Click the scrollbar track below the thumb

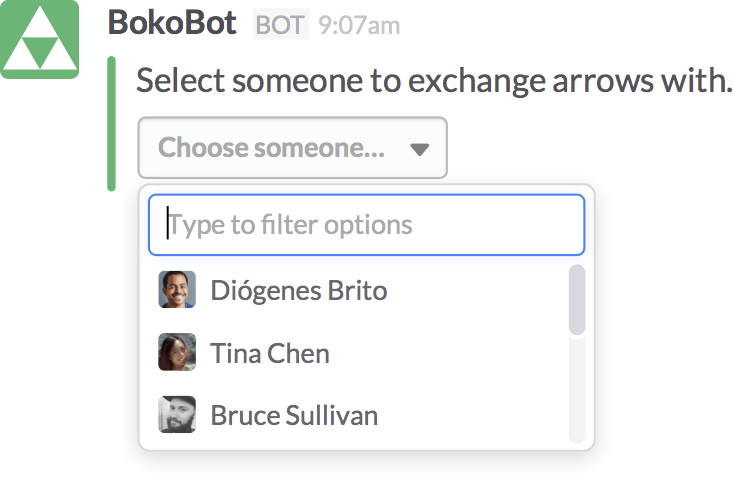(576, 390)
